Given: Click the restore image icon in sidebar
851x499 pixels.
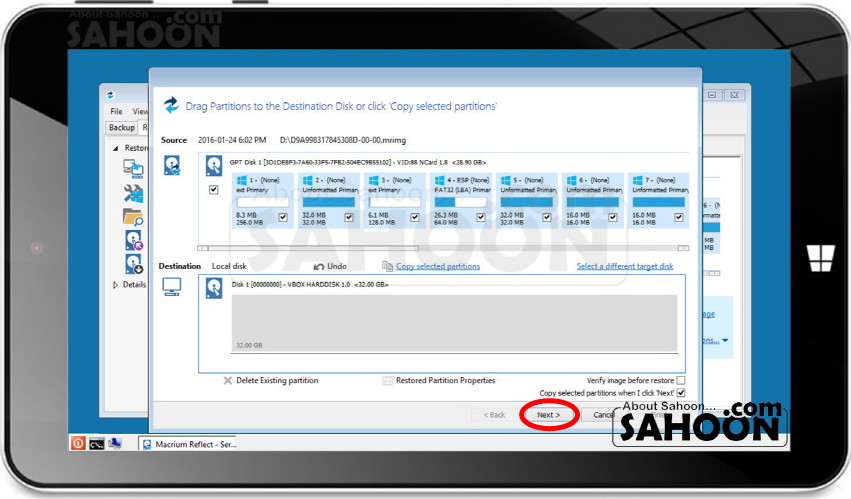Looking at the screenshot, I should (x=133, y=168).
